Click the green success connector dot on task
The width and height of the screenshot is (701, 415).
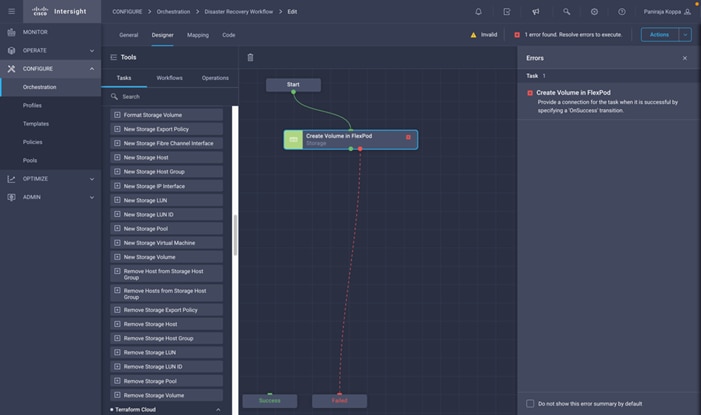(350, 149)
